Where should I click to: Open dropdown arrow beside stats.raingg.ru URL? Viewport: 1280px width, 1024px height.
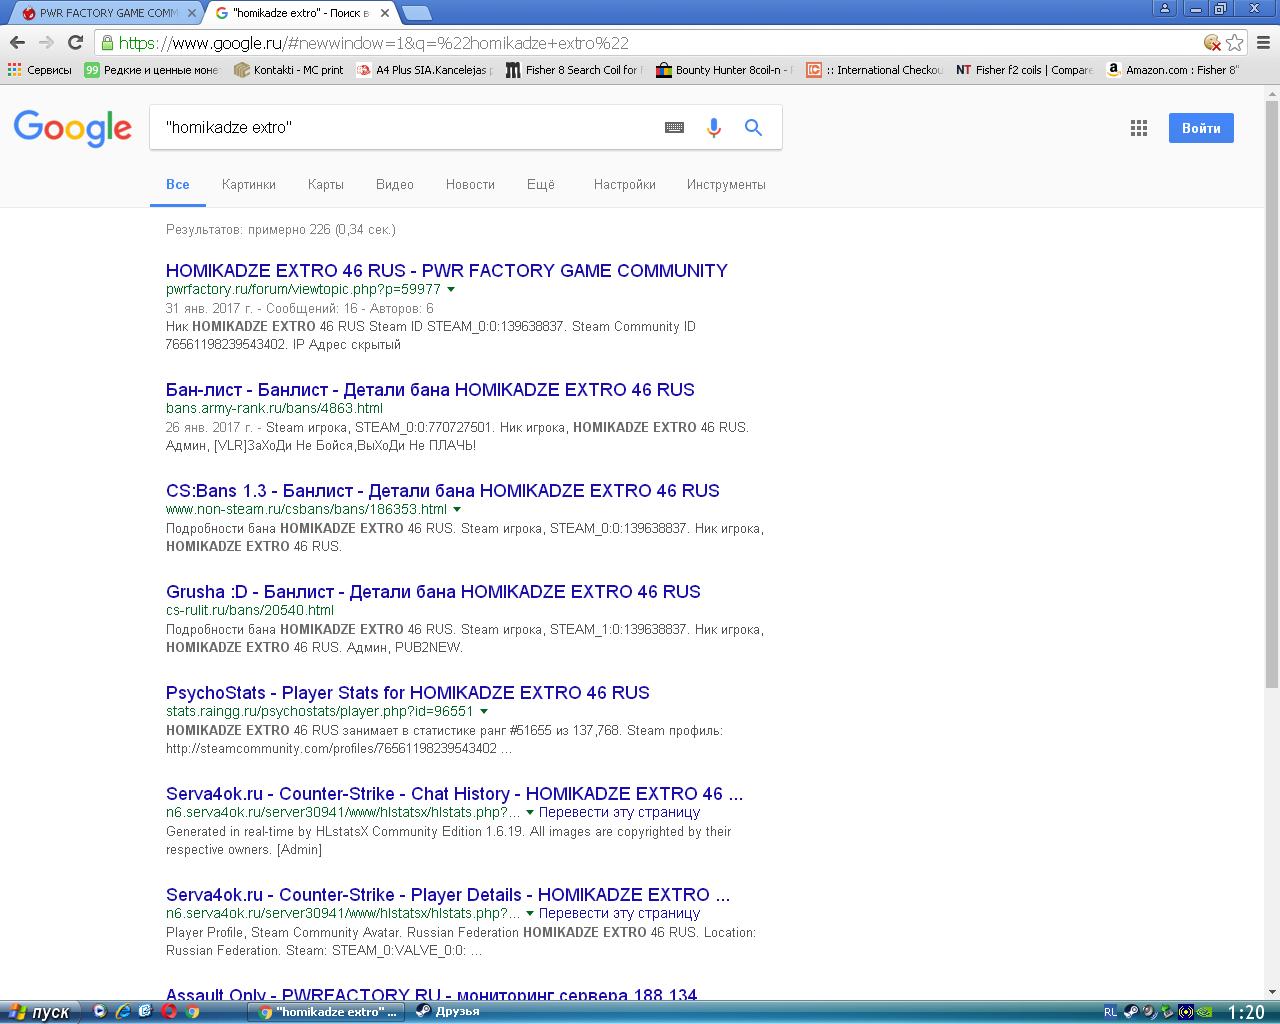[484, 711]
